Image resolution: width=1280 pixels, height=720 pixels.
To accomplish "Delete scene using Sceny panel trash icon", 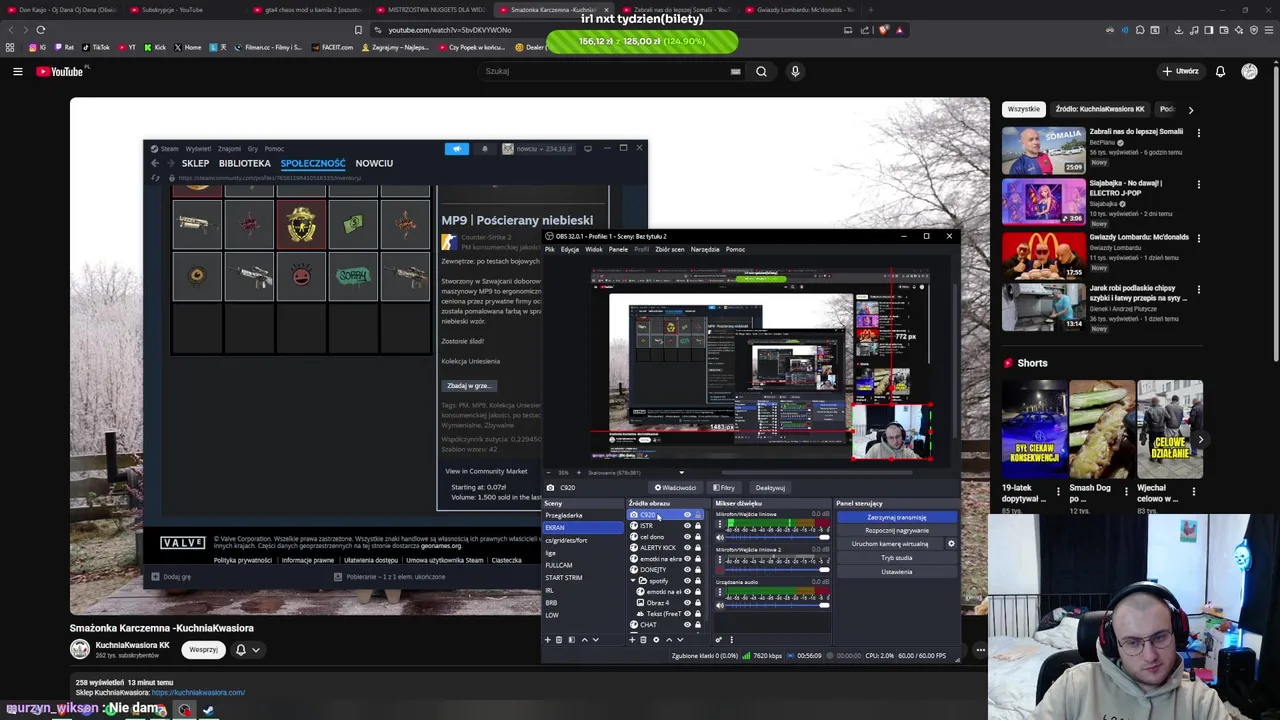I will (x=559, y=640).
